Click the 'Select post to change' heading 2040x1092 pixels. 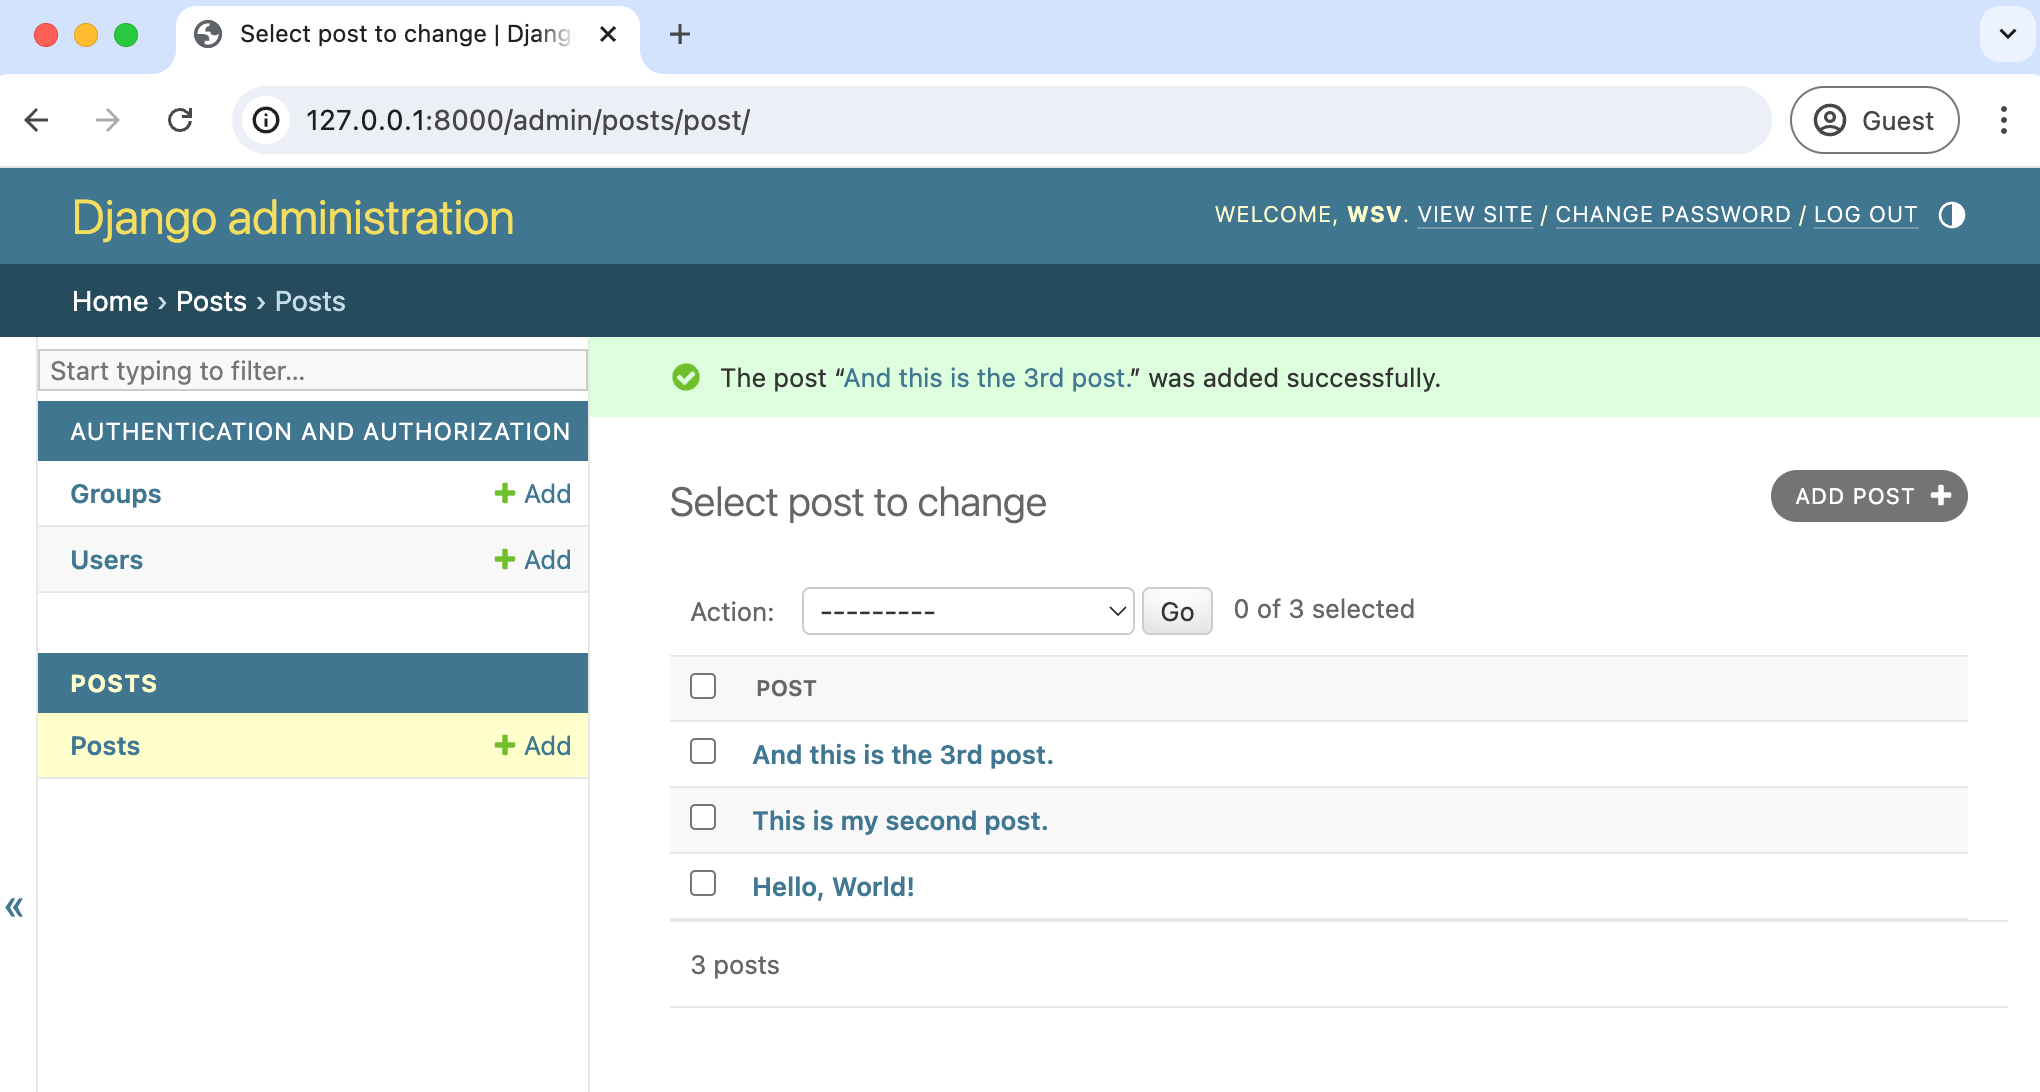pos(858,502)
